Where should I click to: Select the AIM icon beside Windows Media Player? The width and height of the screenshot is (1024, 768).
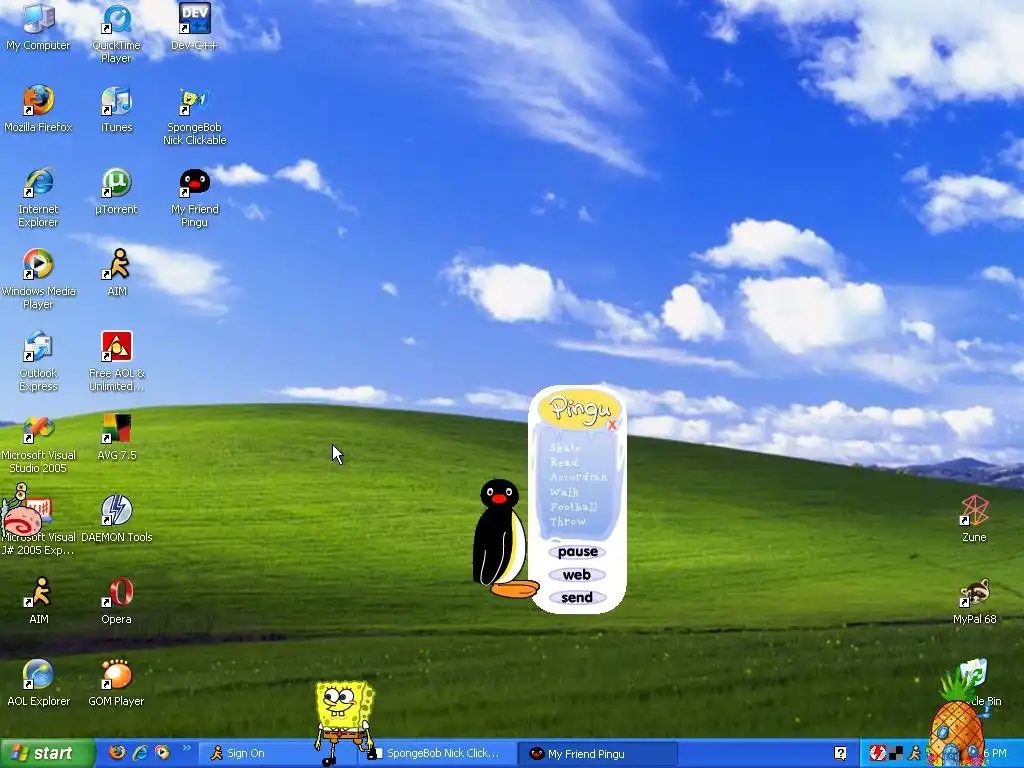click(116, 272)
